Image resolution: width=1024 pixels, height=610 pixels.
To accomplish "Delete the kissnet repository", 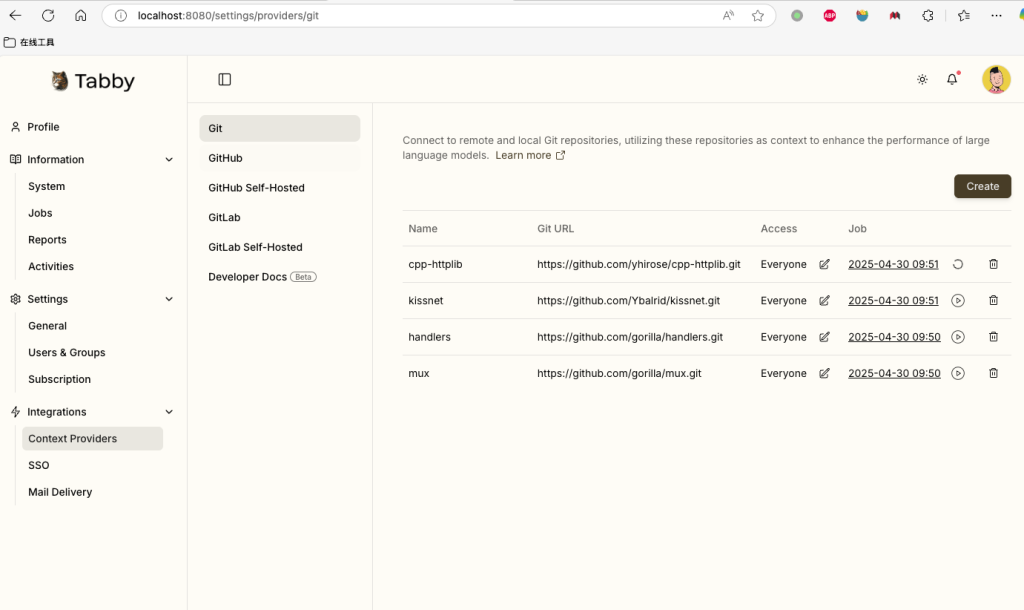I will tap(993, 300).
